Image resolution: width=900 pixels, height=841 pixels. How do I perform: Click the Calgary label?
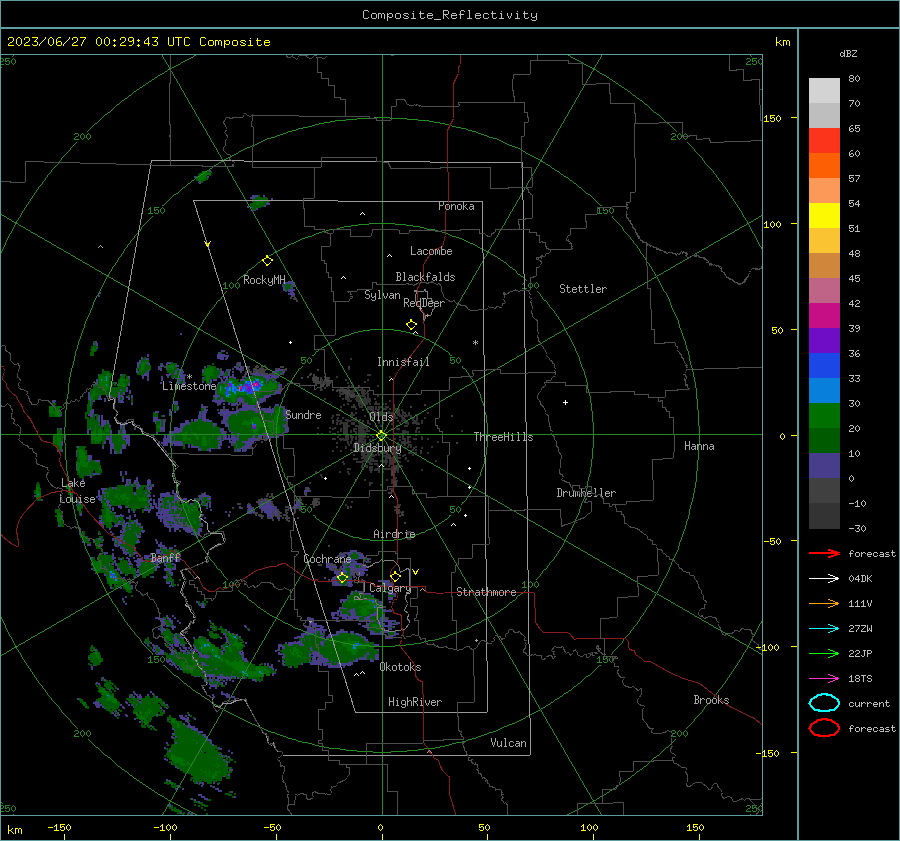(x=390, y=588)
